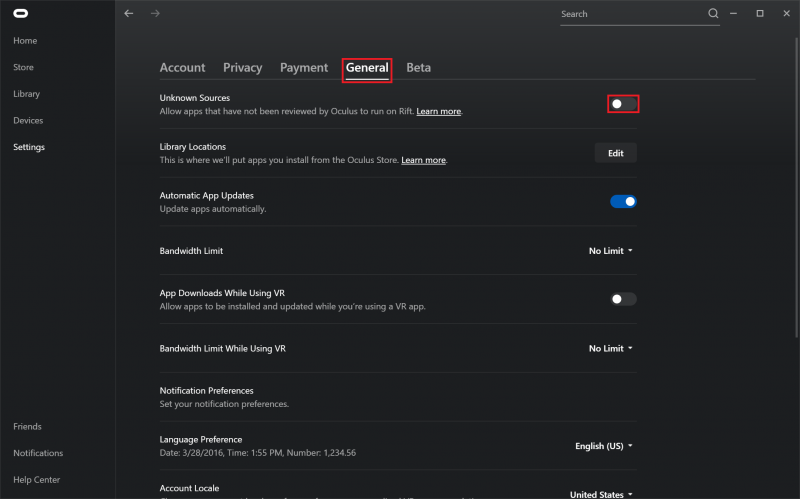Open Learn more link for Library Locations
800x499 pixels.
click(x=423, y=160)
